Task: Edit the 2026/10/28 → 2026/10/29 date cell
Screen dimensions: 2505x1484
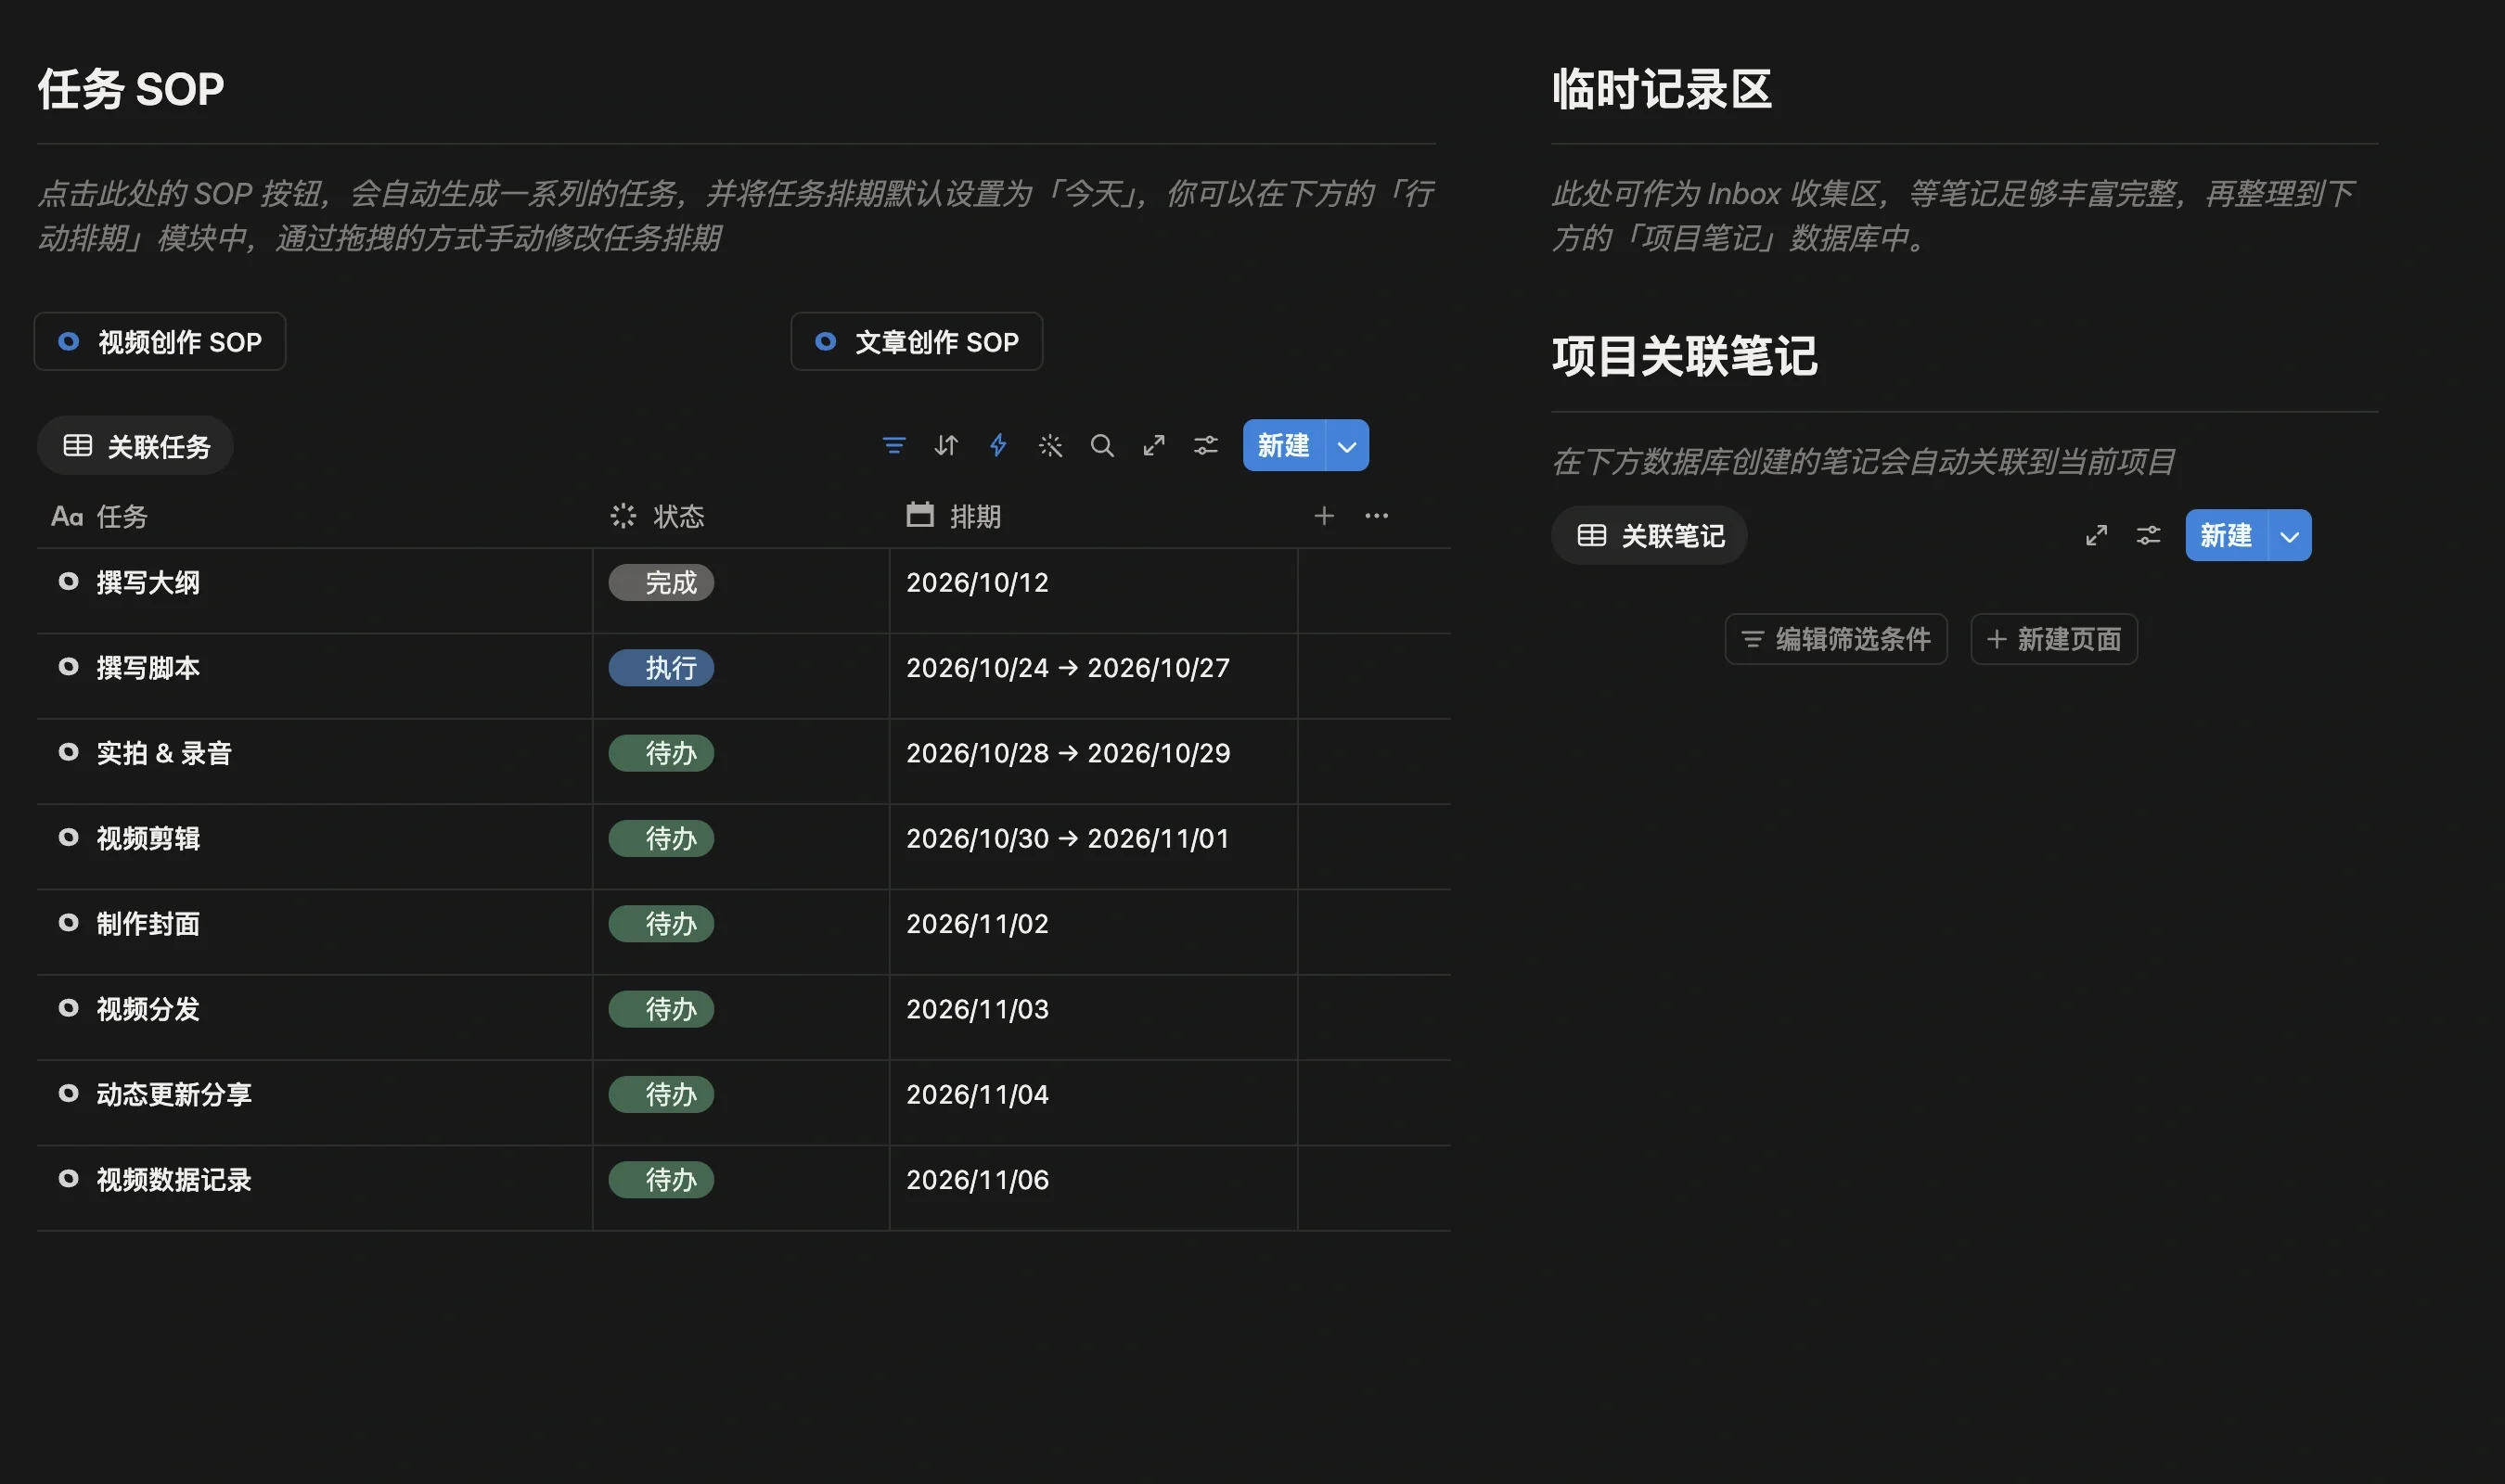Action: [x=1093, y=761]
